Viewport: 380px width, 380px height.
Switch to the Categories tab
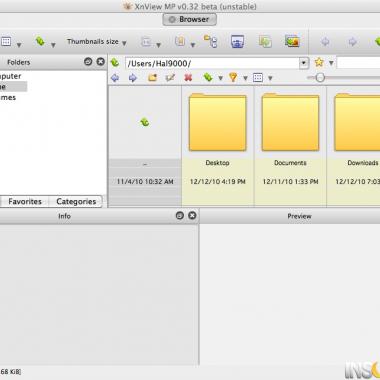coord(76,201)
